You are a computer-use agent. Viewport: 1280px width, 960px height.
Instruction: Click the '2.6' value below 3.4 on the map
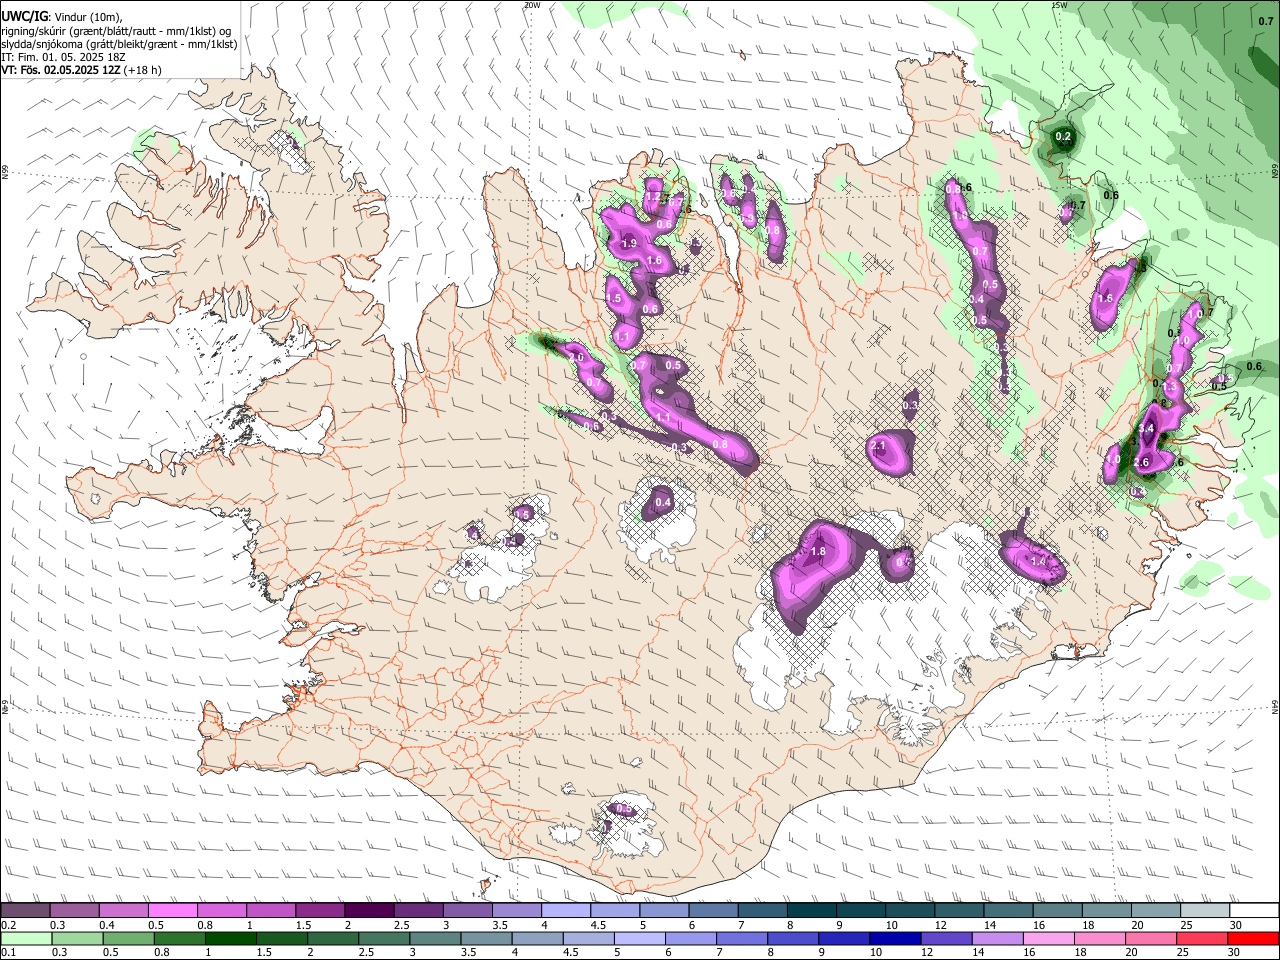[1142, 462]
